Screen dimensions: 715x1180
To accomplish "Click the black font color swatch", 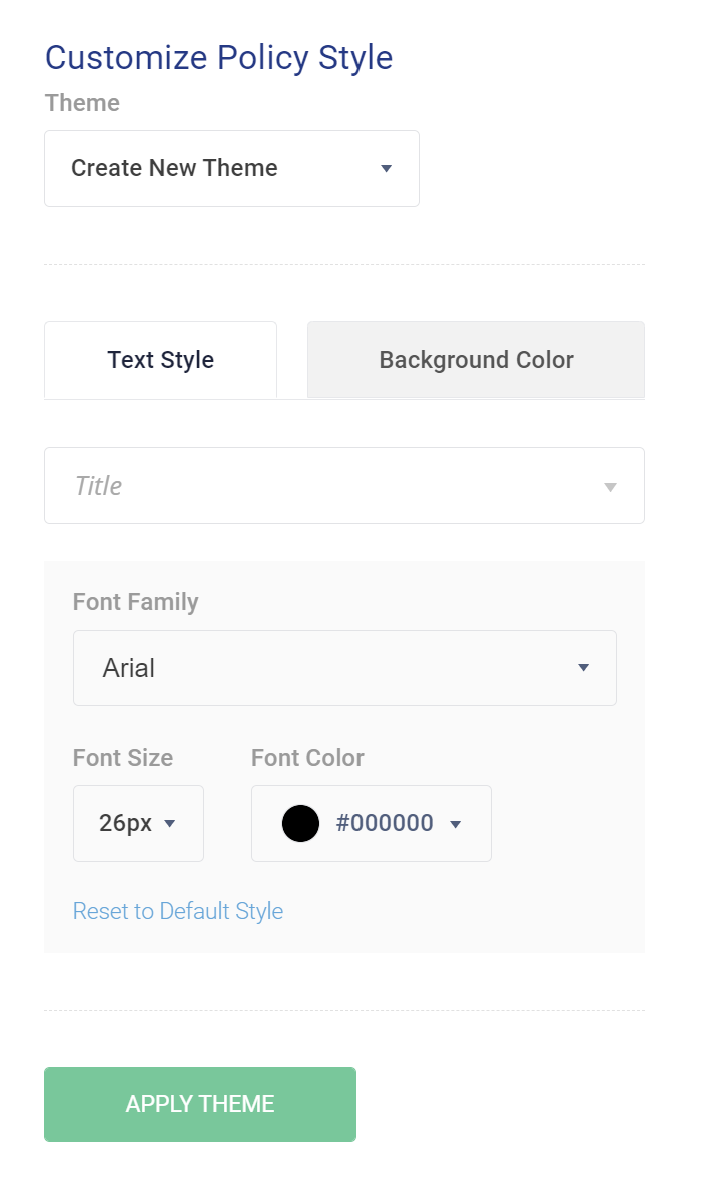I will 300,823.
